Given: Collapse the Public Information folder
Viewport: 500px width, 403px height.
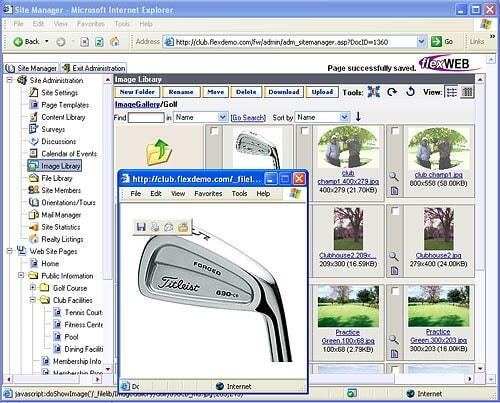Looking at the screenshot, I should pyautogui.click(x=21, y=275).
